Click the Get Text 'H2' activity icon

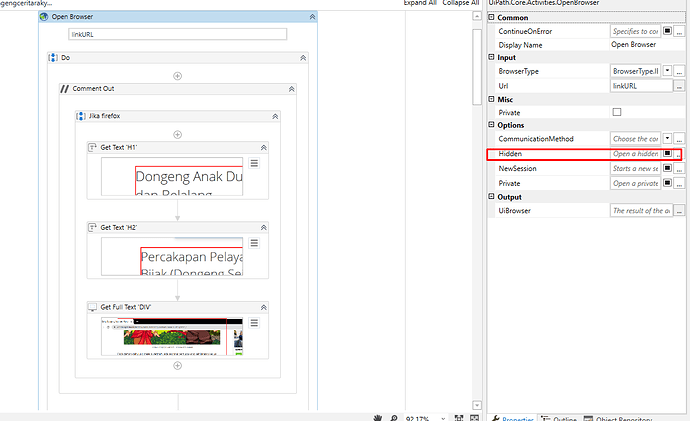click(x=92, y=227)
